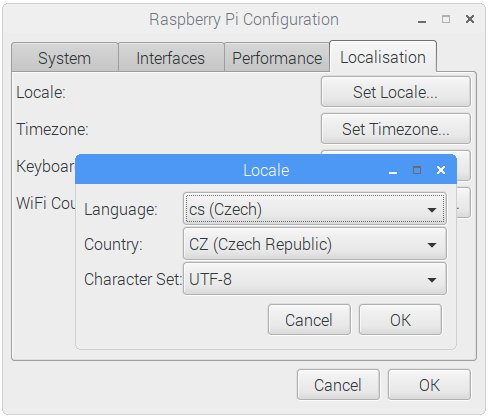Image resolution: width=490 pixels, height=418 pixels.
Task: Click the Set Locale... button
Action: pos(396,92)
